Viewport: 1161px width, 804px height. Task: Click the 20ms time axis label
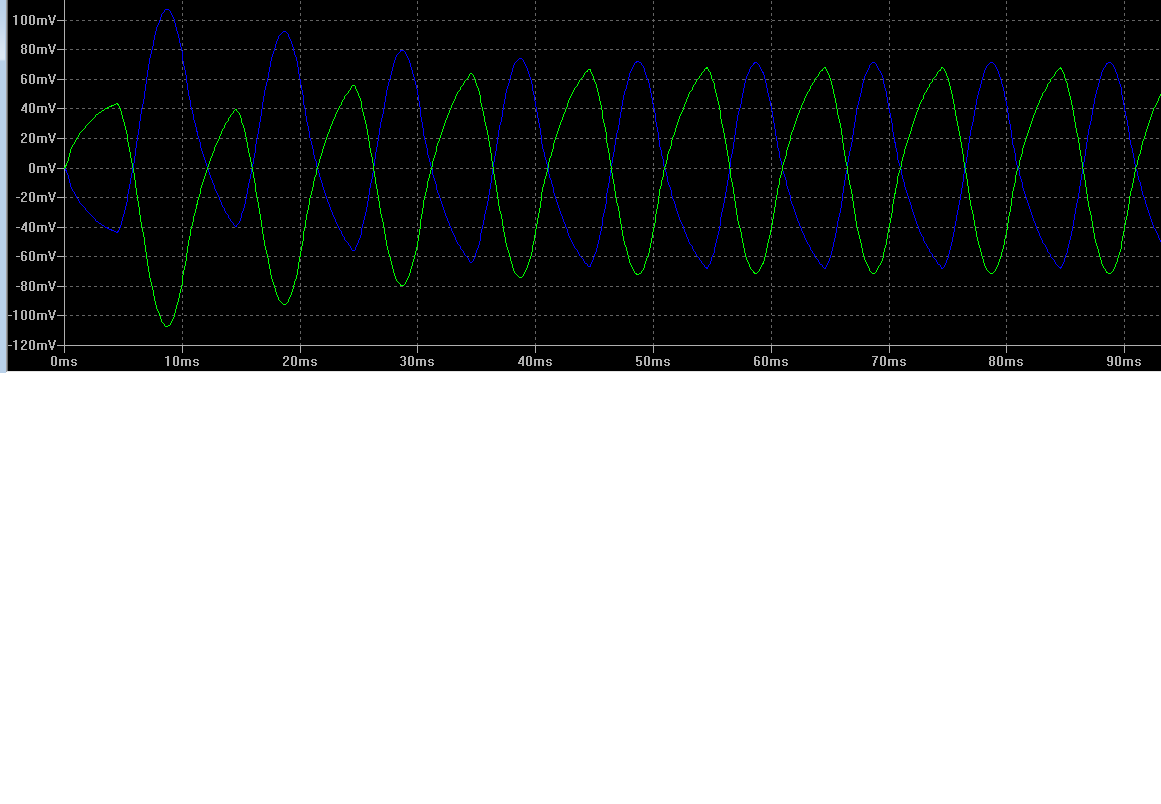click(300, 361)
